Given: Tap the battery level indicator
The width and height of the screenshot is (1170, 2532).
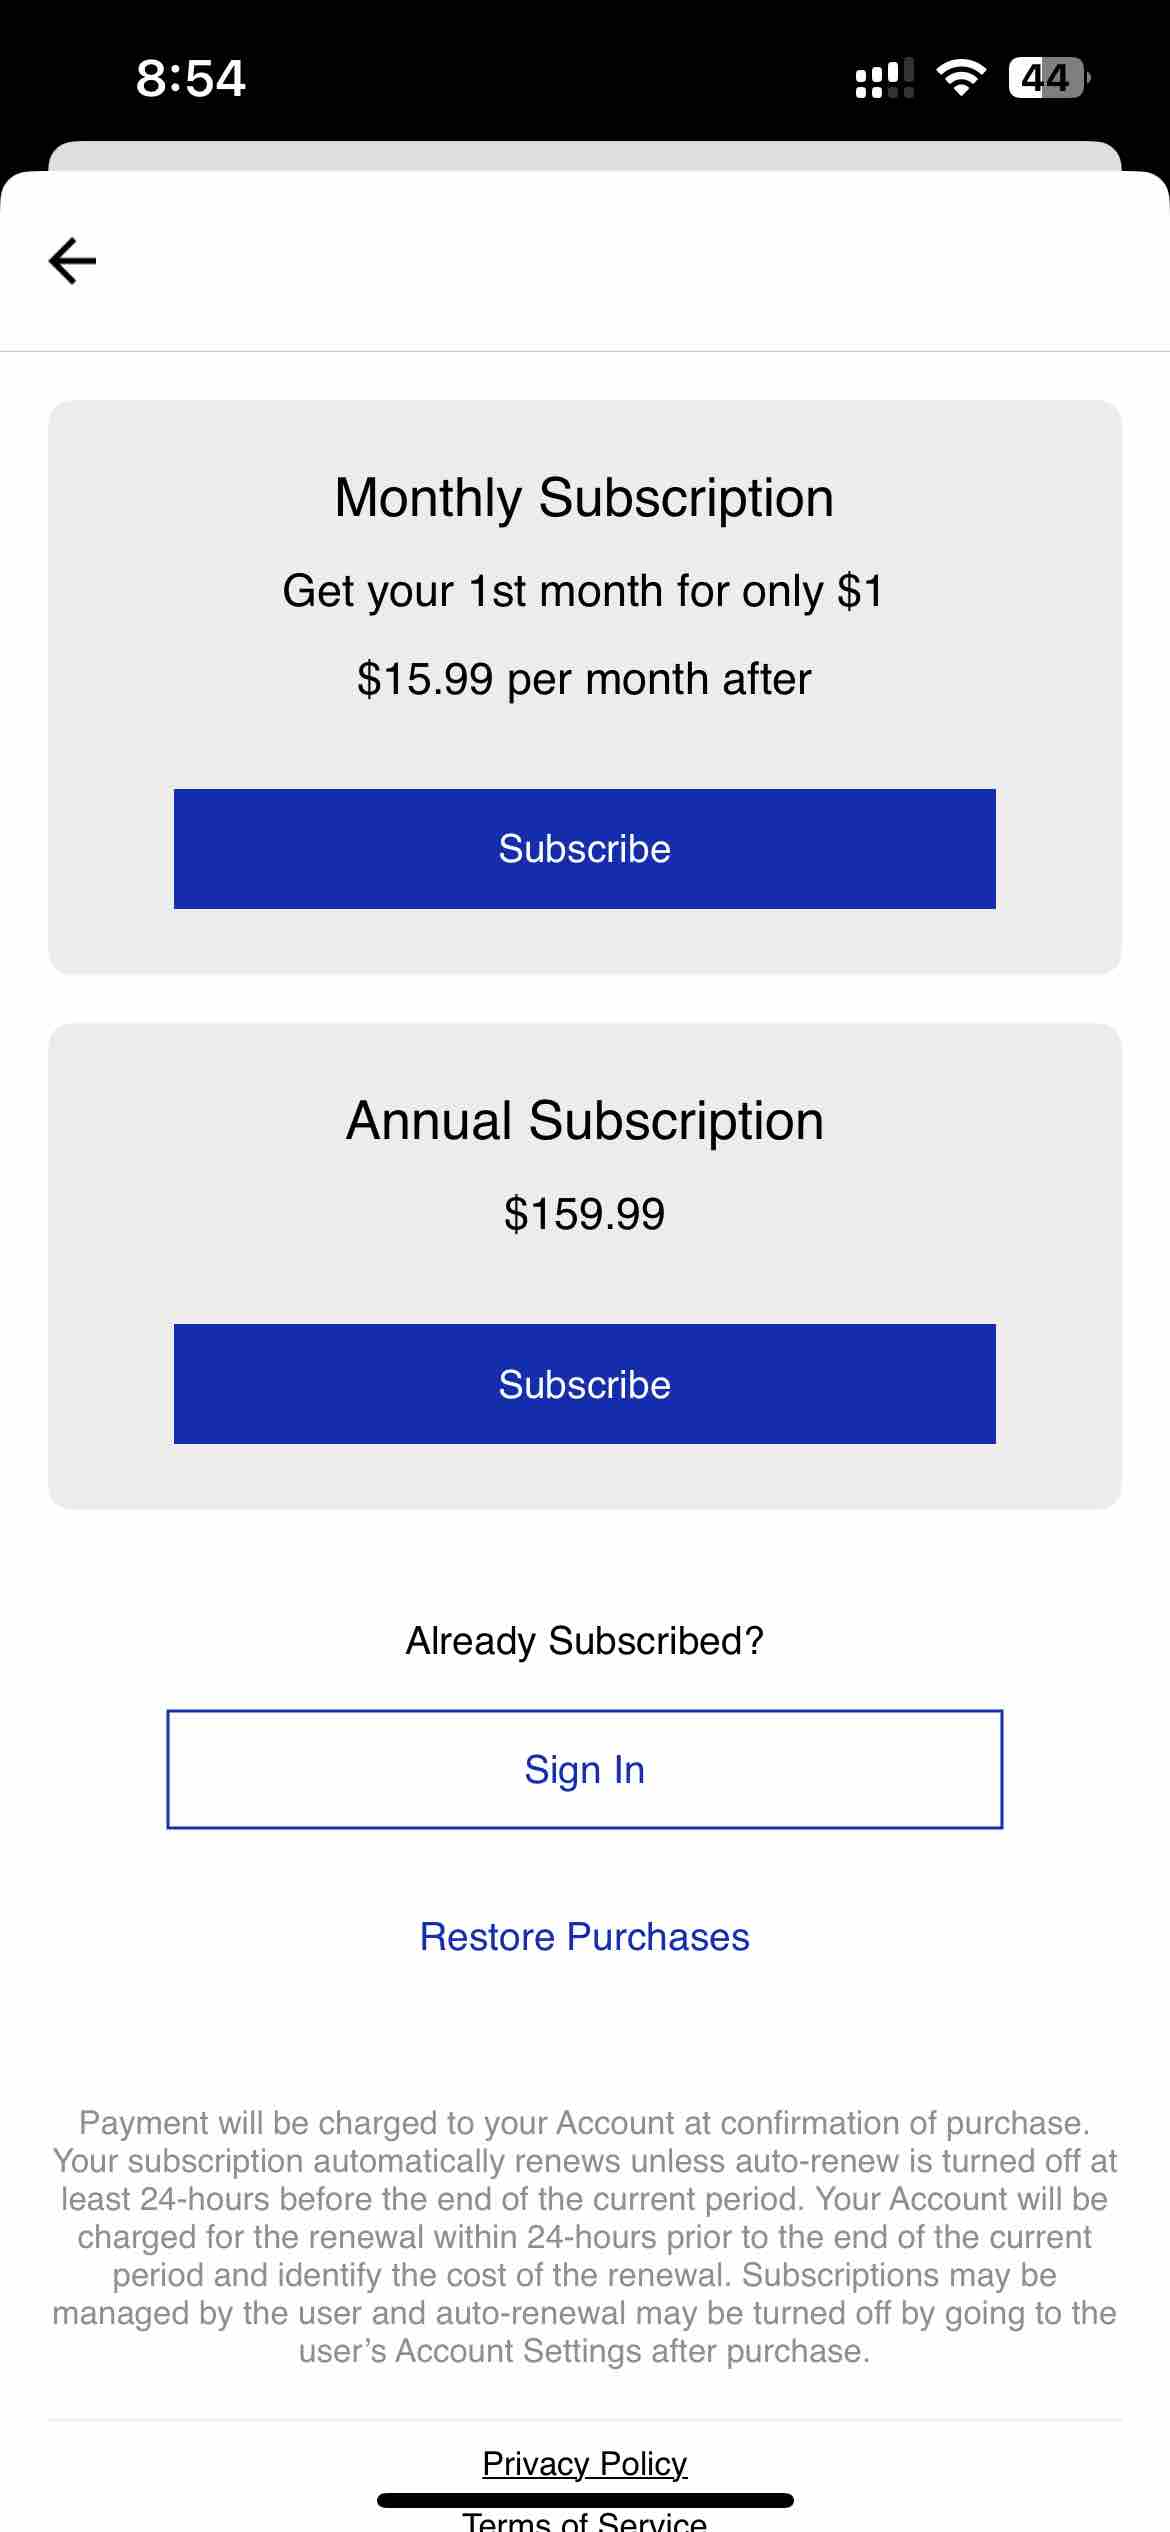Looking at the screenshot, I should pos(1049,78).
